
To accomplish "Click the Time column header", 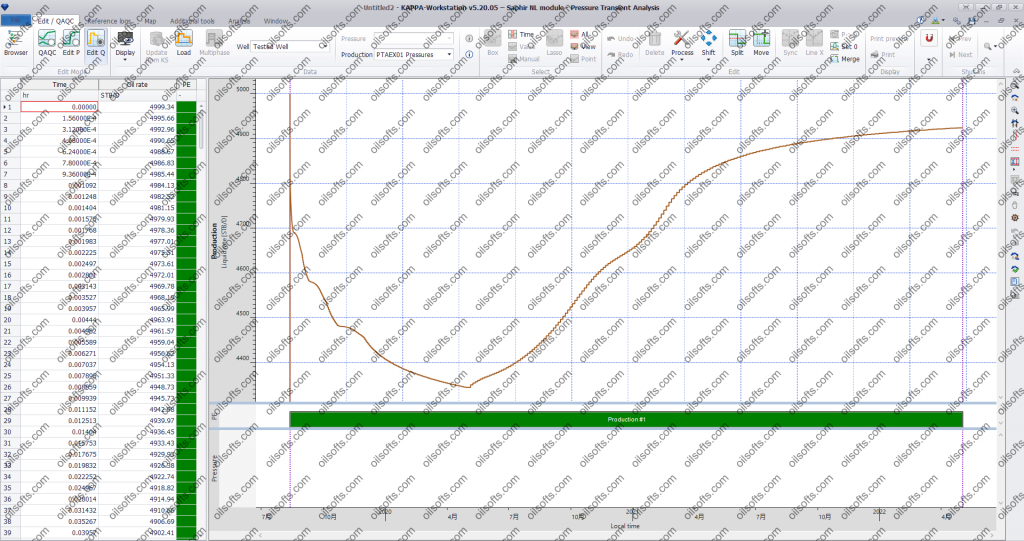I will coord(59,84).
